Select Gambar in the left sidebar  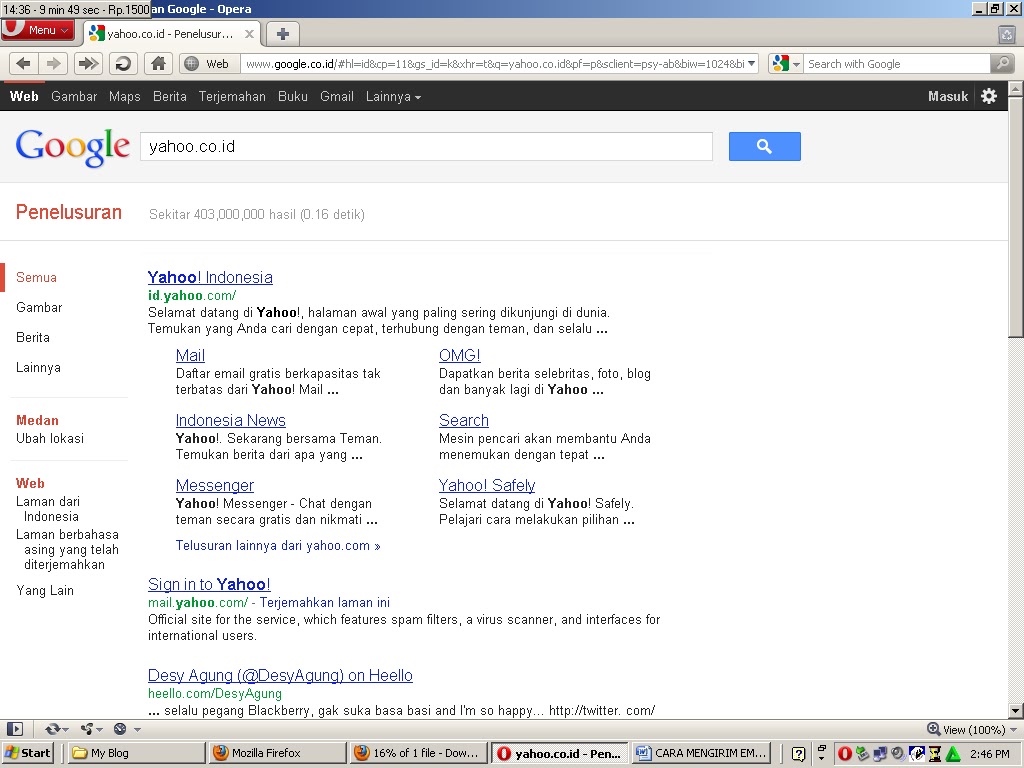tap(39, 308)
